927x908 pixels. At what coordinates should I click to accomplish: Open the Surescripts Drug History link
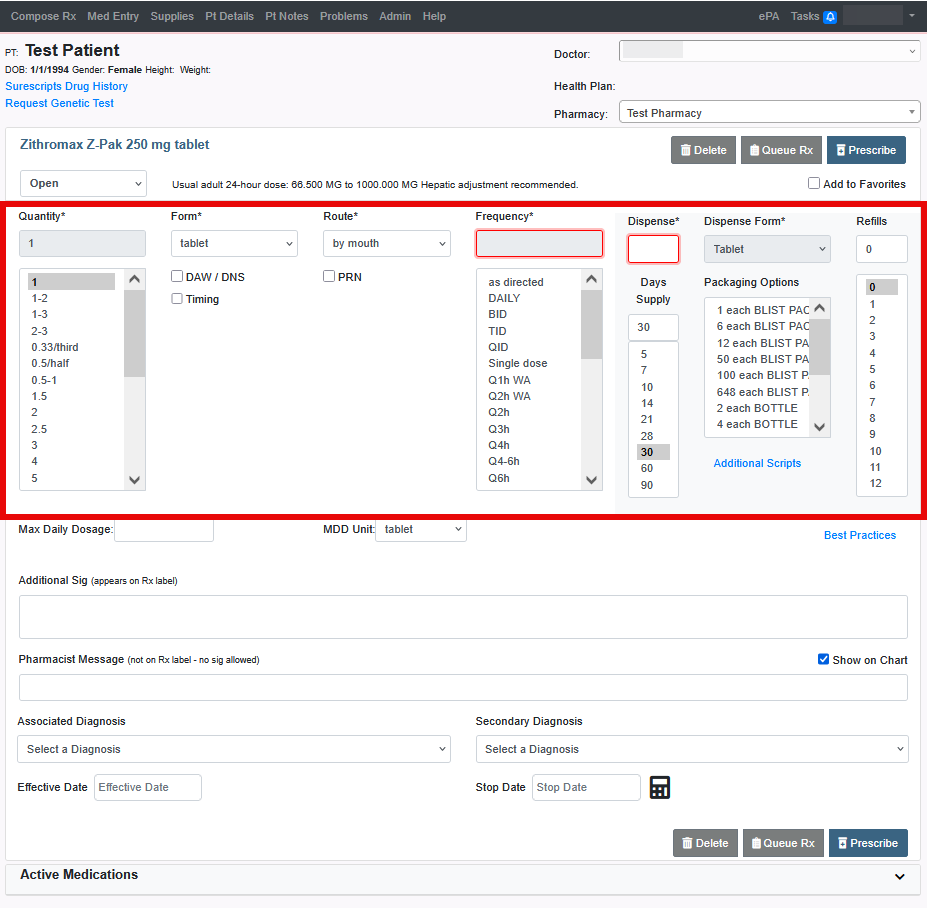(68, 87)
